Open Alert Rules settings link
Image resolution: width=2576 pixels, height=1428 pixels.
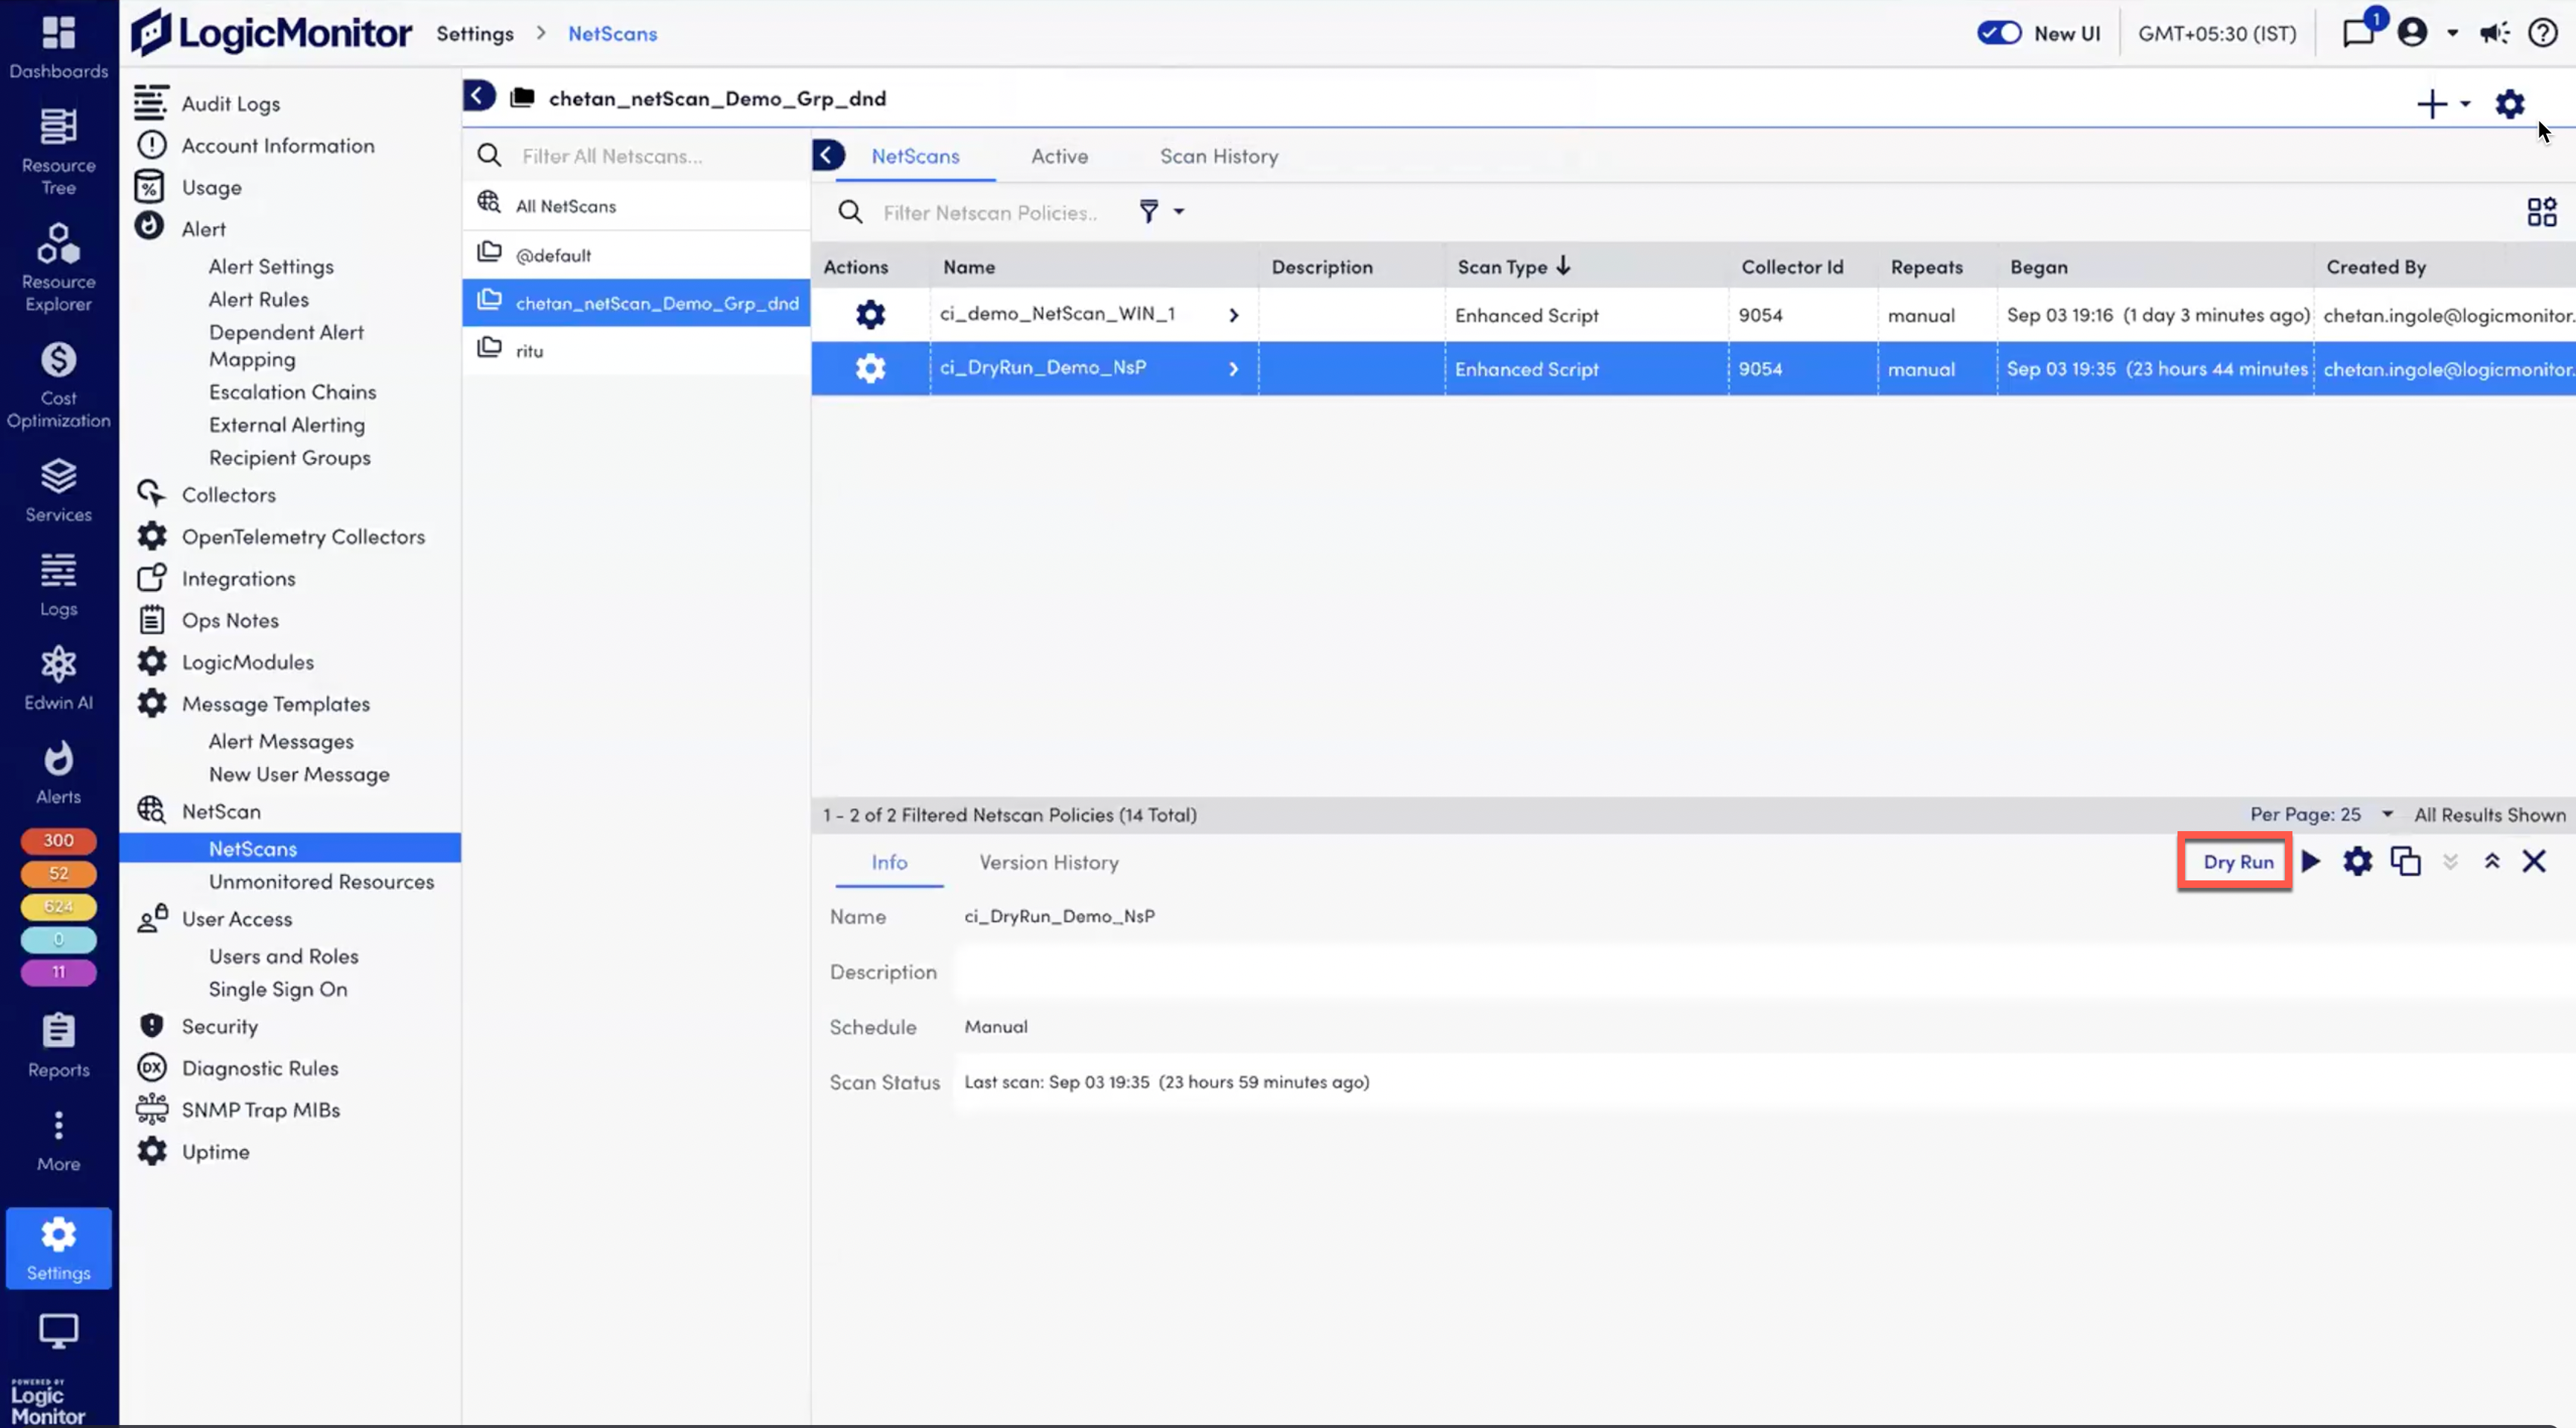click(x=258, y=299)
